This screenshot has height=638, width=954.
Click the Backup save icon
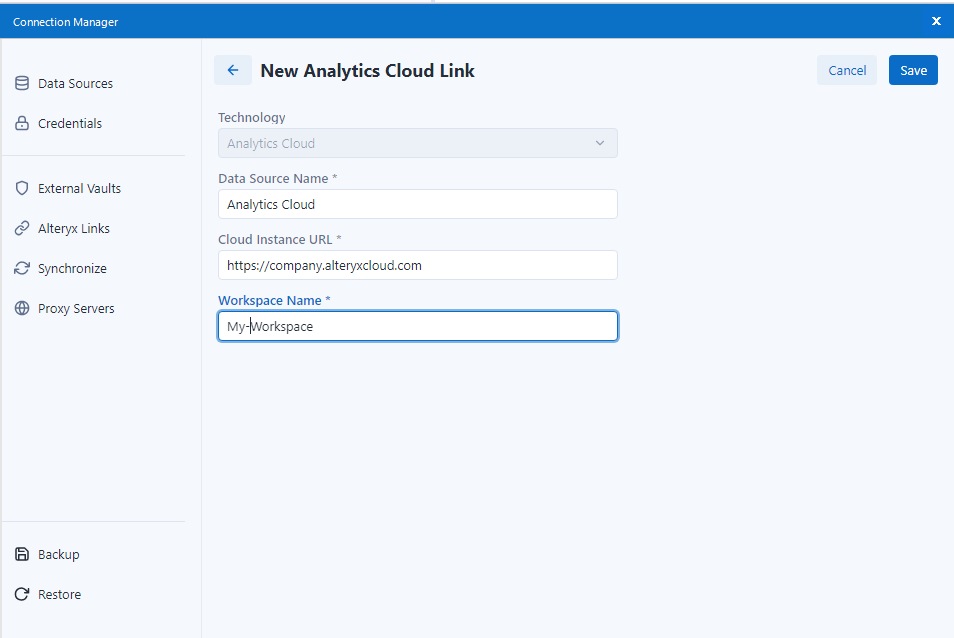(x=22, y=554)
